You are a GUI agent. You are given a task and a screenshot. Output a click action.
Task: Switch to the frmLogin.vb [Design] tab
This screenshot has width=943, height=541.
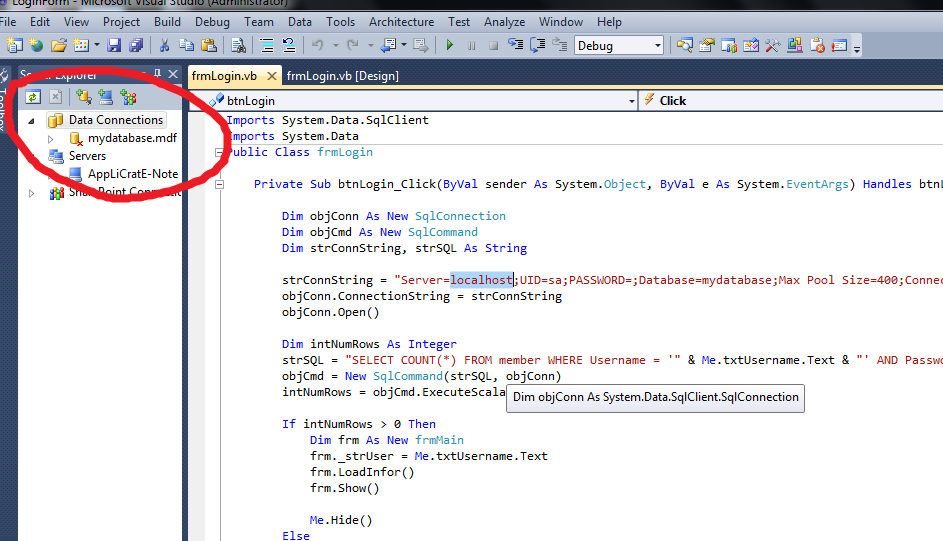click(x=343, y=76)
